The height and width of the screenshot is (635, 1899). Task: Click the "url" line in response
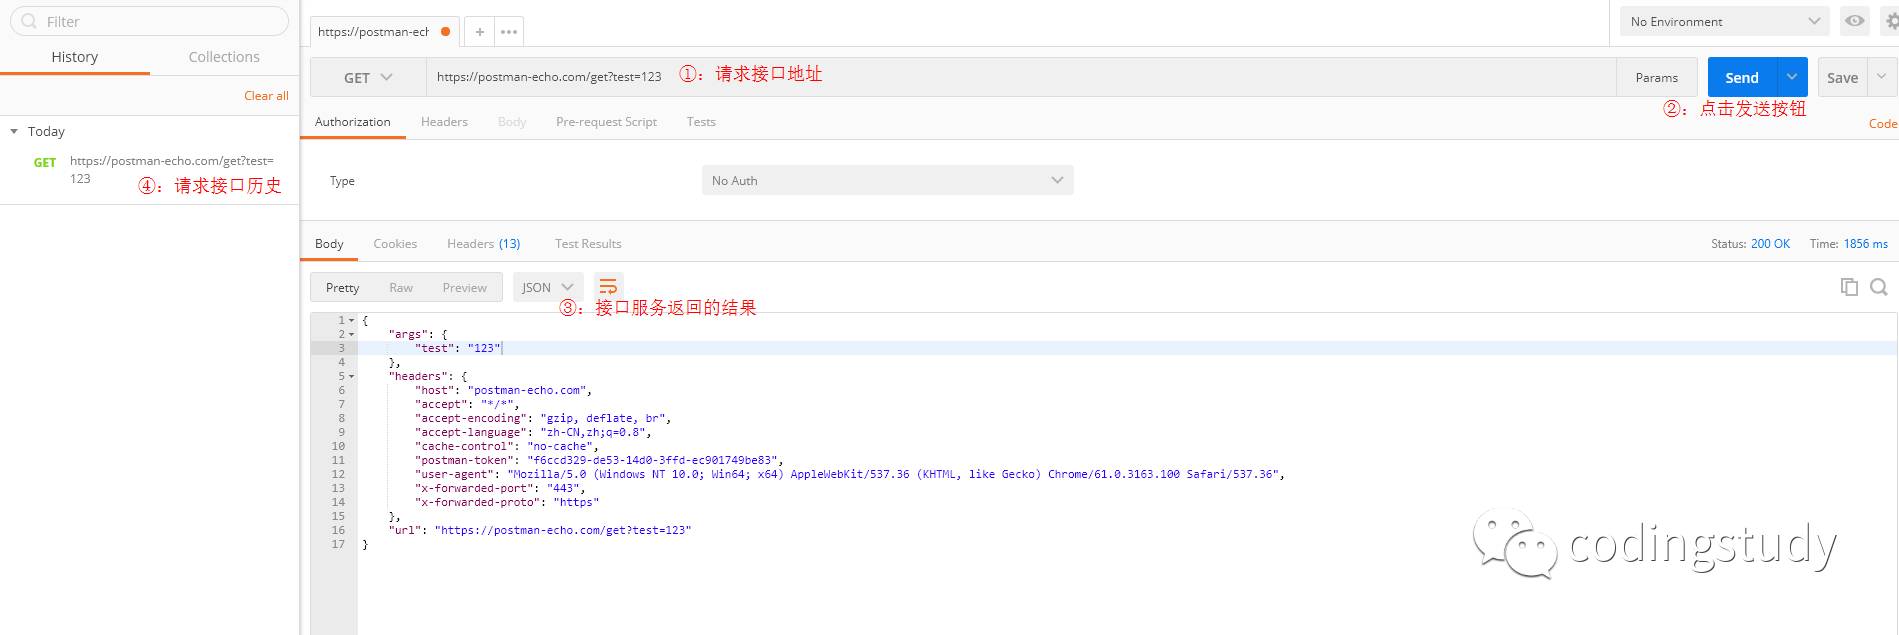[540, 530]
